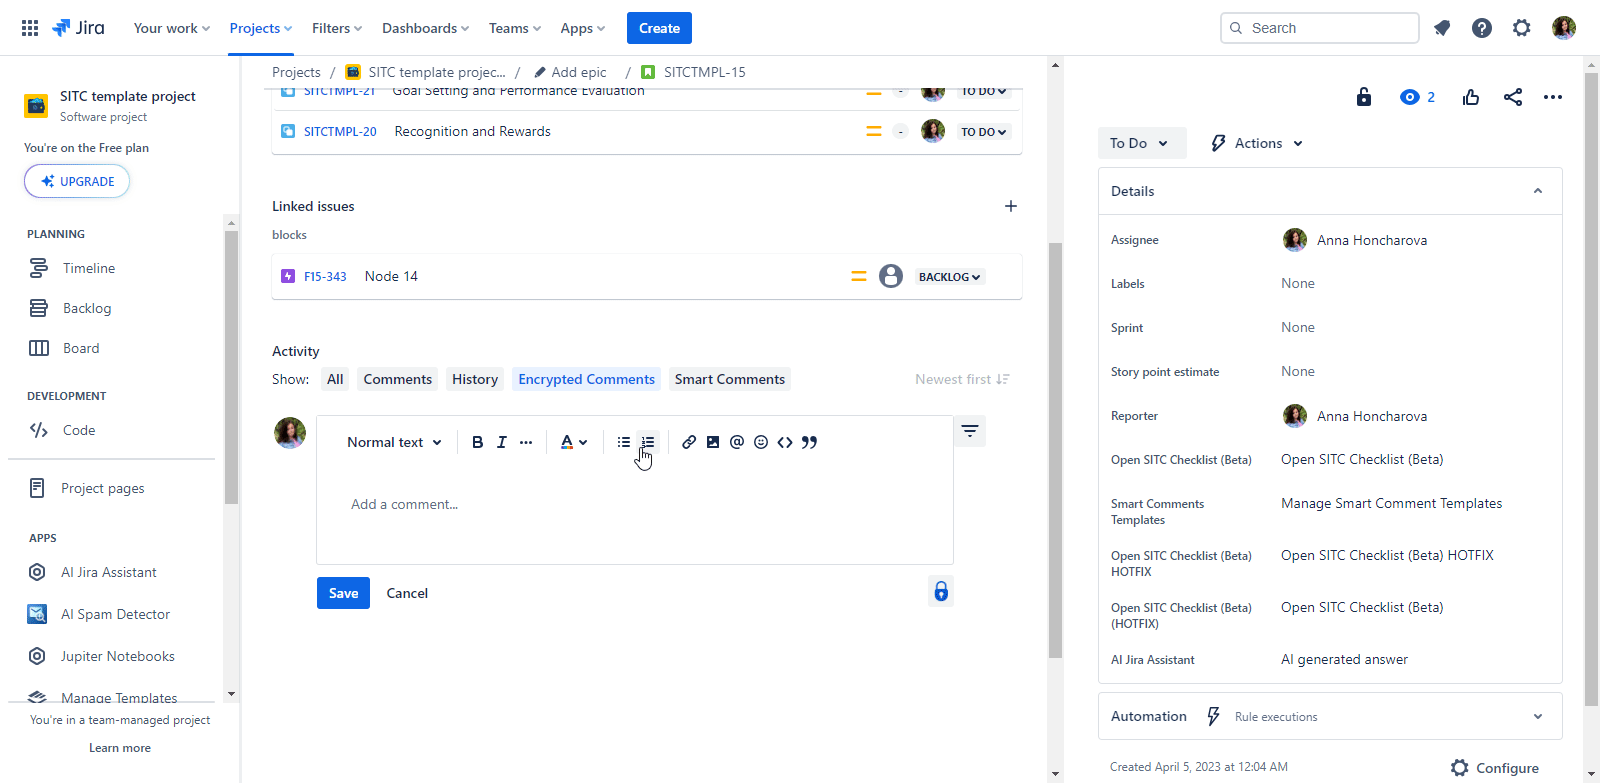Click Manage Smart Comment Templates
1600x783 pixels.
1391,503
